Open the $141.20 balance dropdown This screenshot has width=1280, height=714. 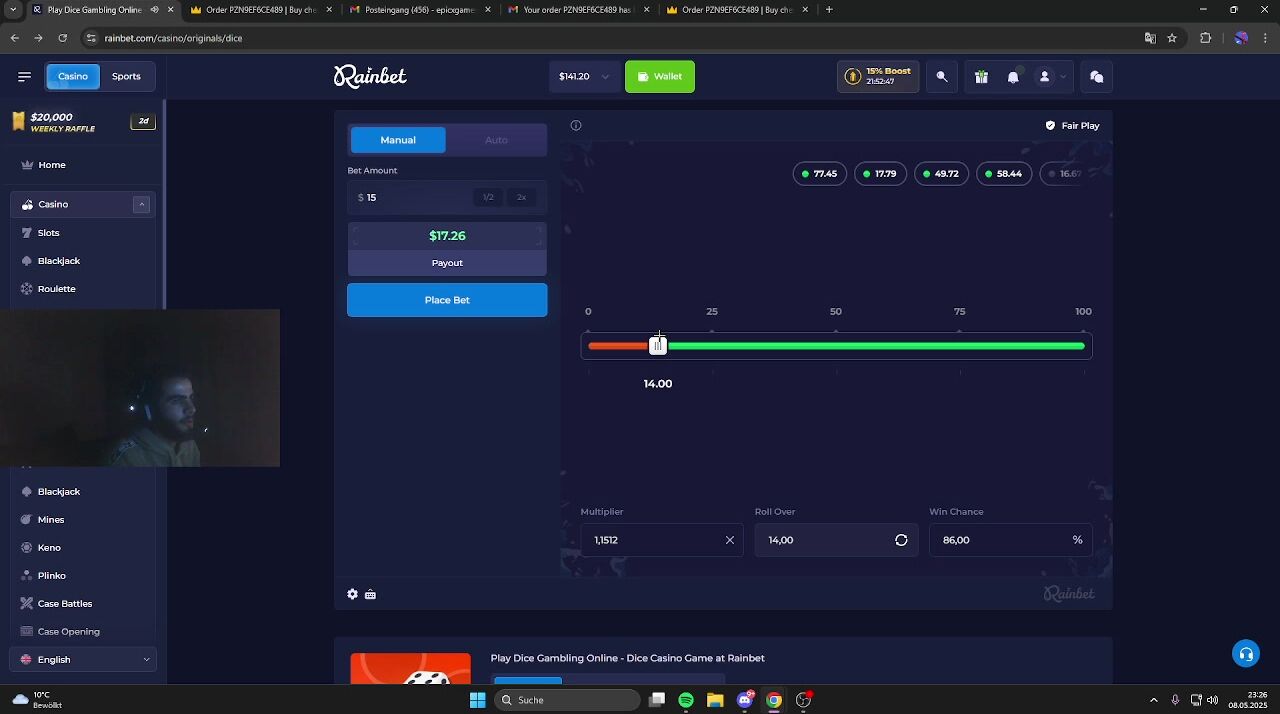coord(584,77)
